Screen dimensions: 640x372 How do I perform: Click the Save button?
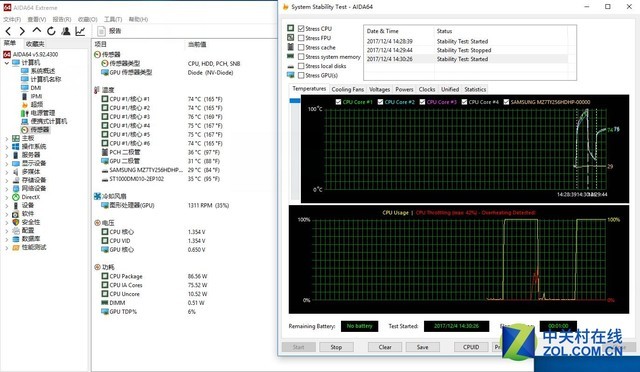(x=422, y=347)
